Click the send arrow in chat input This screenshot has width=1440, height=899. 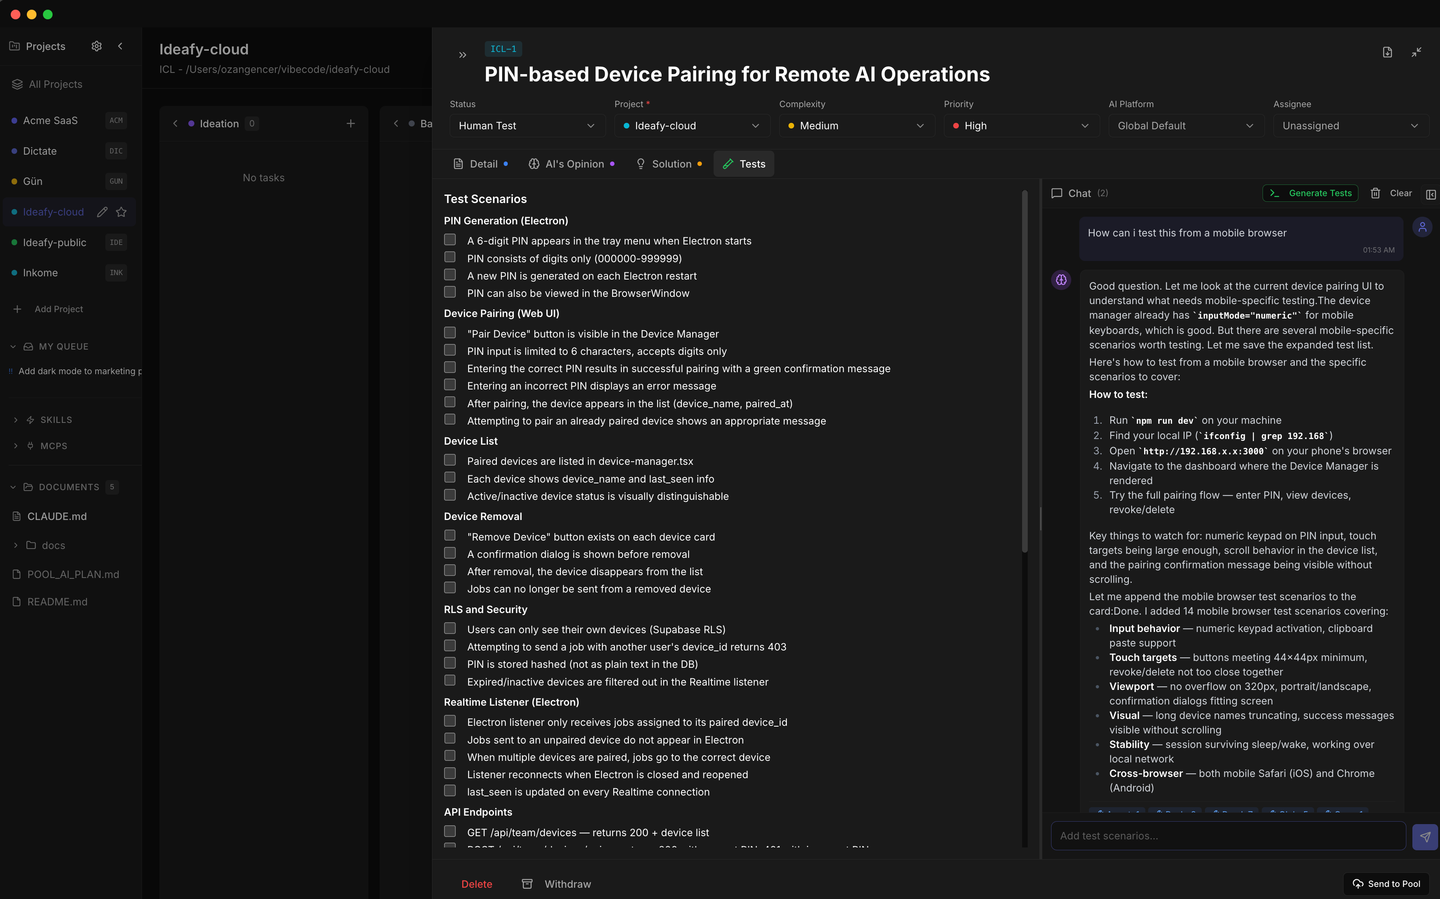tap(1424, 837)
